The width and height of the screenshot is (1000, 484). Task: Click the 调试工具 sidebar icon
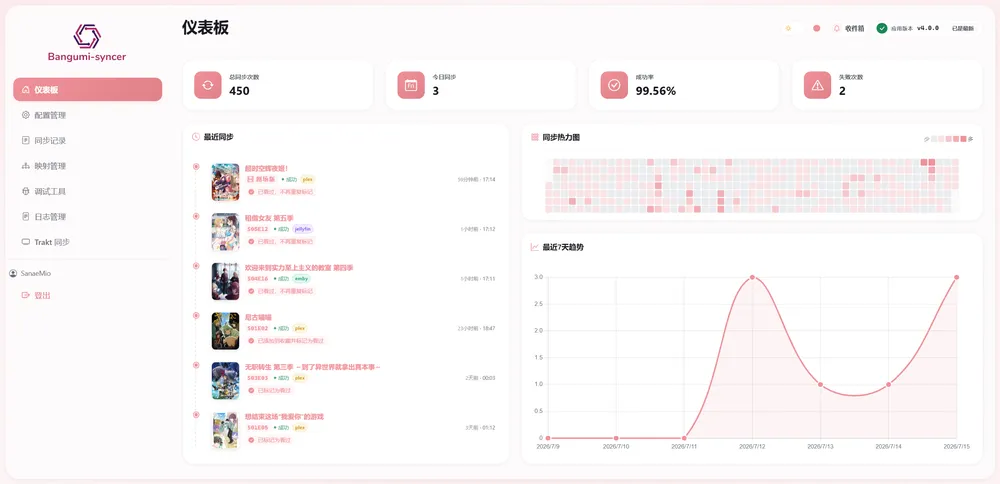pyautogui.click(x=26, y=191)
